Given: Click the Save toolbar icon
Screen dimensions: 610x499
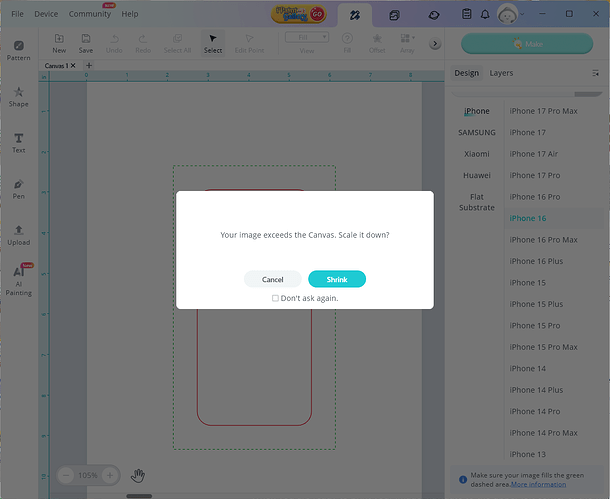Looking at the screenshot, I should [86, 43].
